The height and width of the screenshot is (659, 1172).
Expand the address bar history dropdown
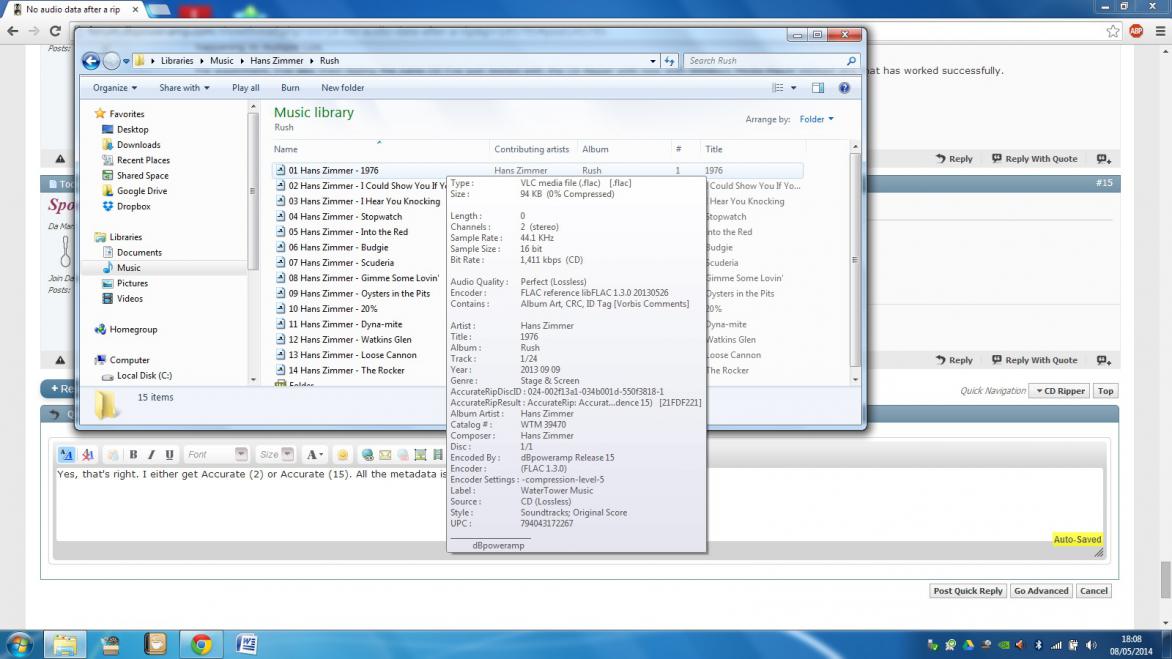coord(652,61)
